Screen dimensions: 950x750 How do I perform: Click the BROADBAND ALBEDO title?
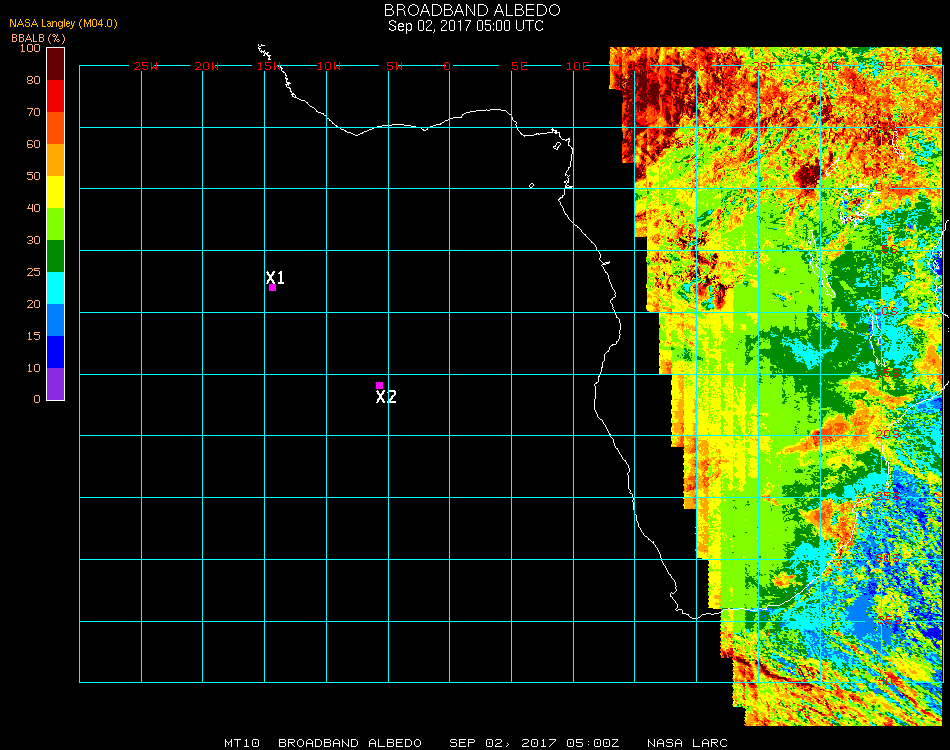(x=465, y=10)
